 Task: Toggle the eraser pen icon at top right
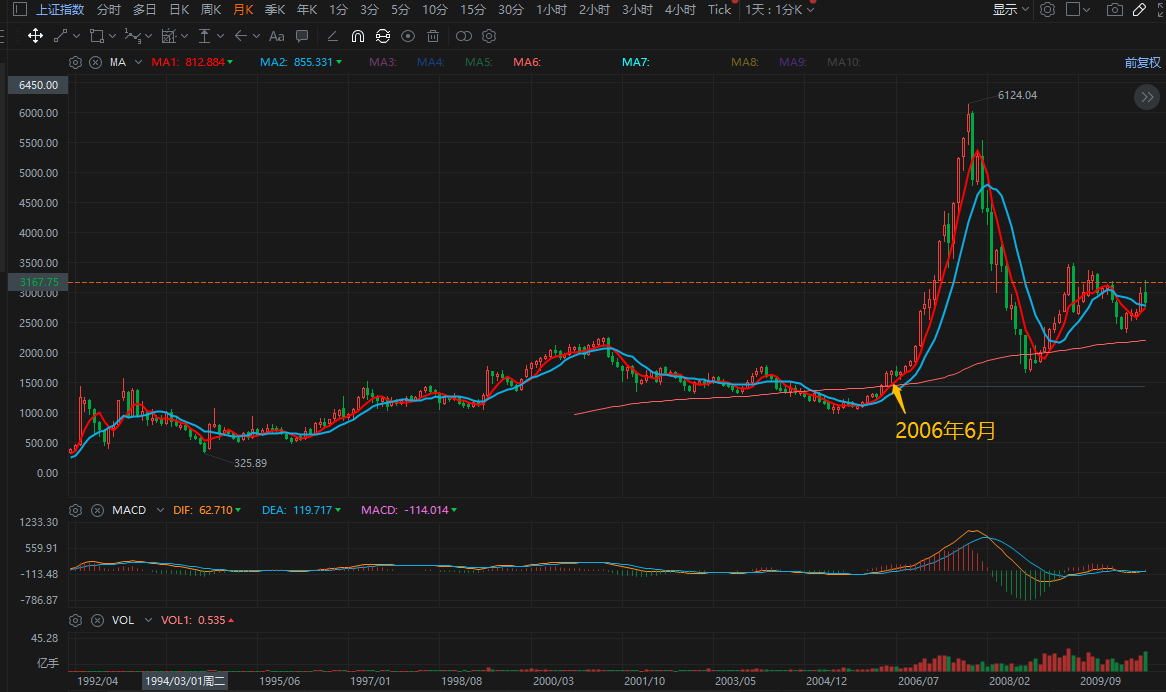(x=1140, y=10)
